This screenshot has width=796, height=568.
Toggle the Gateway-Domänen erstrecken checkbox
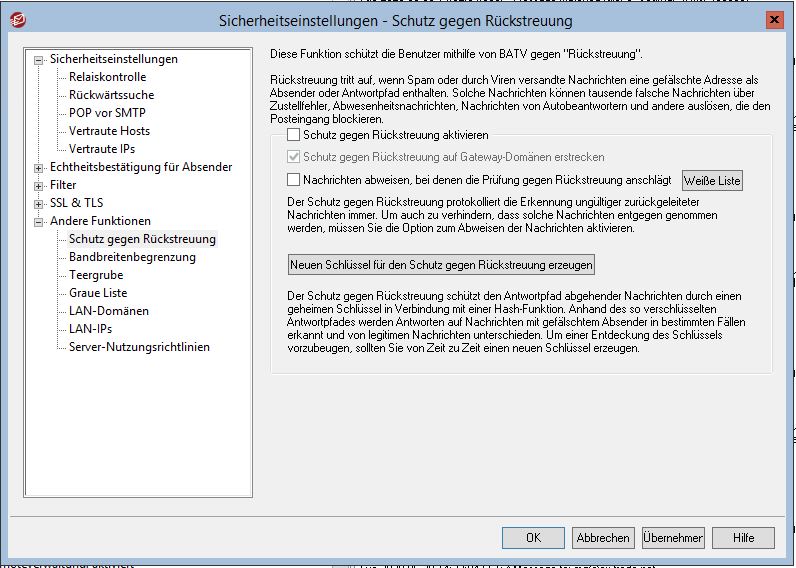[x=293, y=157]
